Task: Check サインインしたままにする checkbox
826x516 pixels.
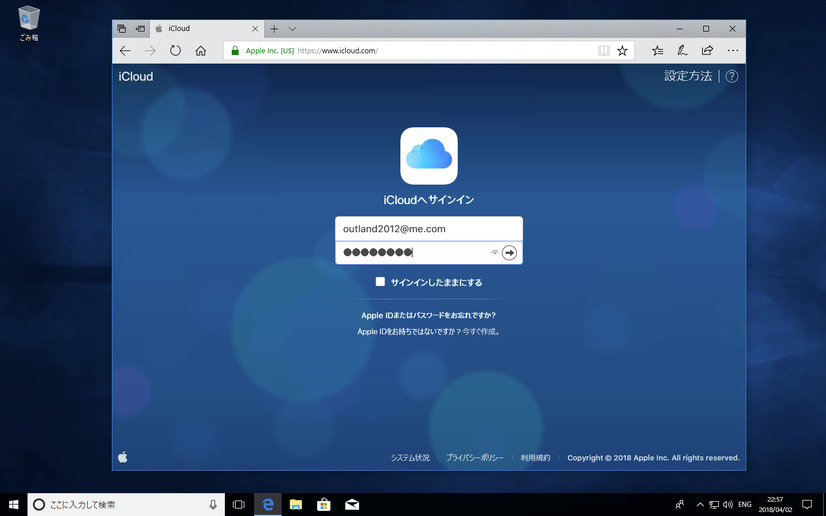Action: (380, 282)
